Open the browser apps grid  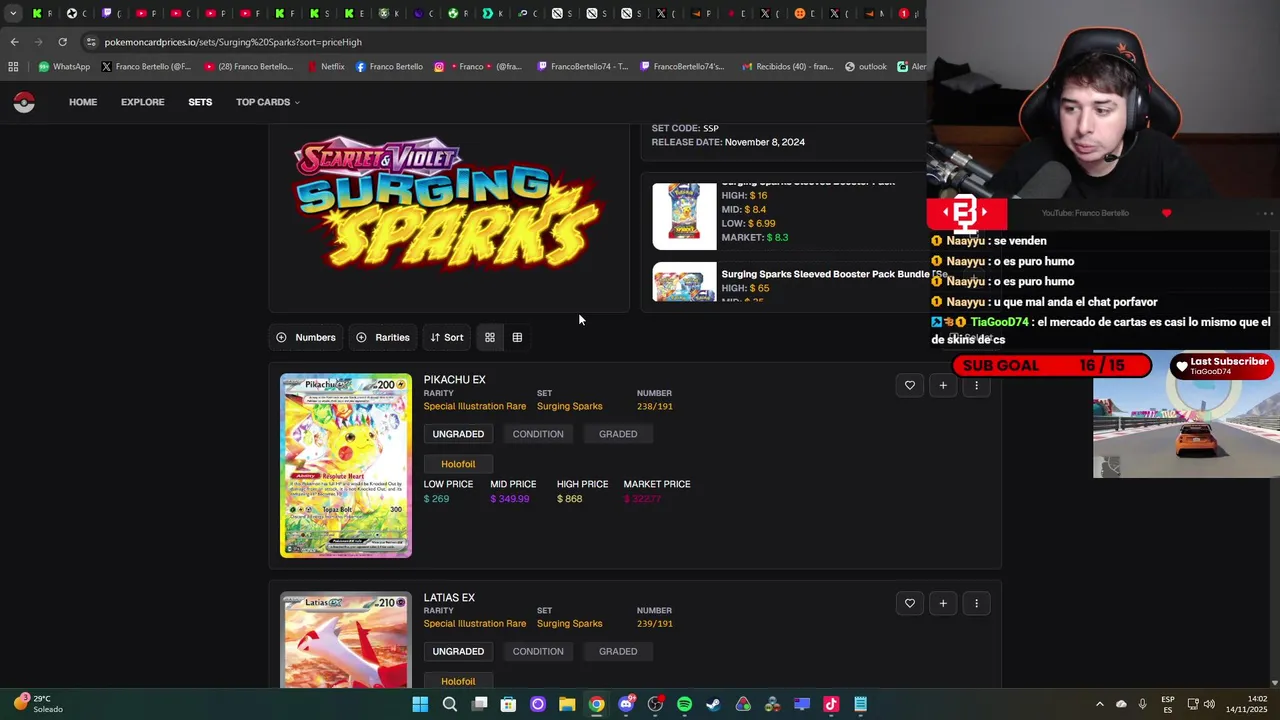click(x=13, y=67)
